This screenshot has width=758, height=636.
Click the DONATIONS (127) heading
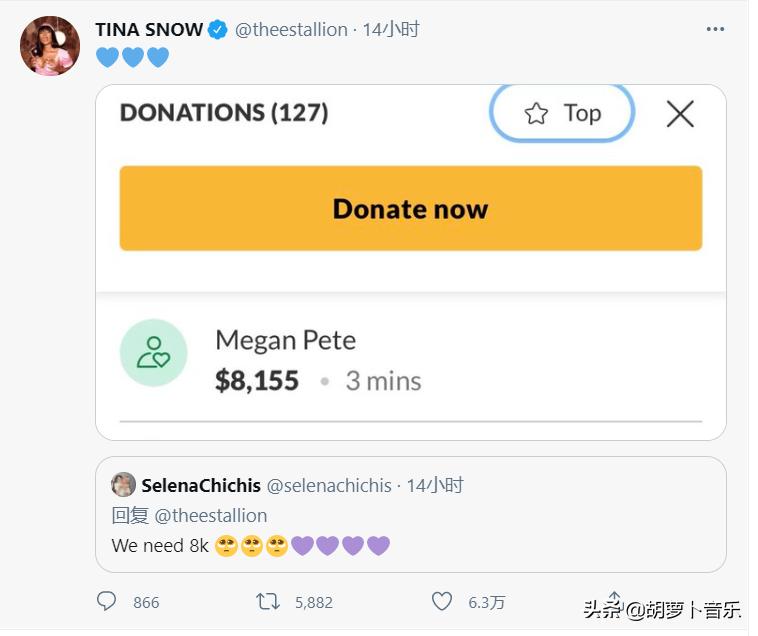click(x=224, y=113)
